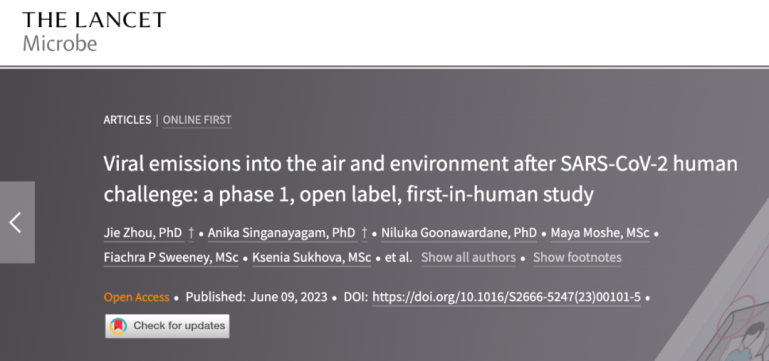The image size is (769, 361).
Task: Click the Check for updates bookmark icon
Action: click(x=118, y=326)
